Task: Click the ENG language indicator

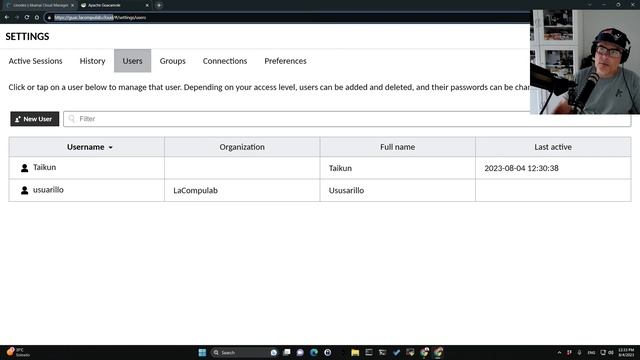Action: pyautogui.click(x=591, y=352)
